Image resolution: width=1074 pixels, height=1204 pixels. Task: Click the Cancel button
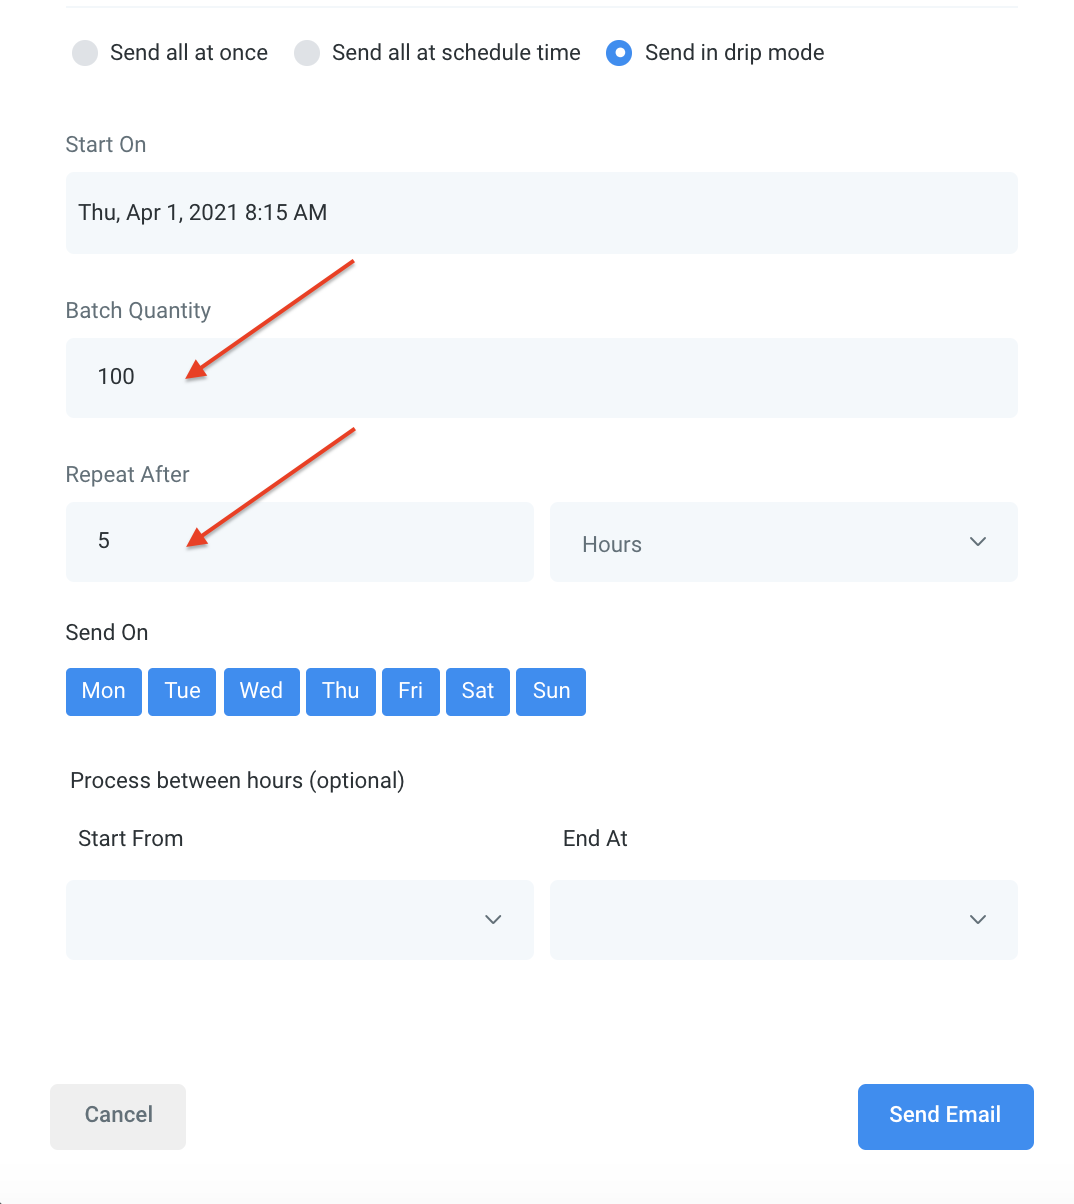click(117, 1116)
